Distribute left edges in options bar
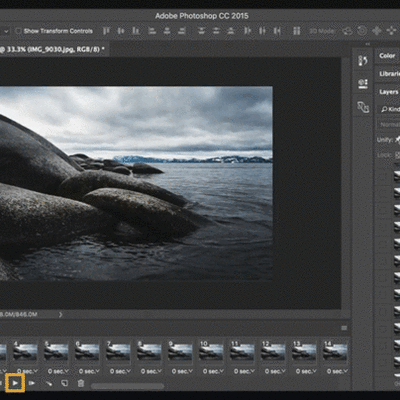Screen dimensions: 400x400 point(247,31)
